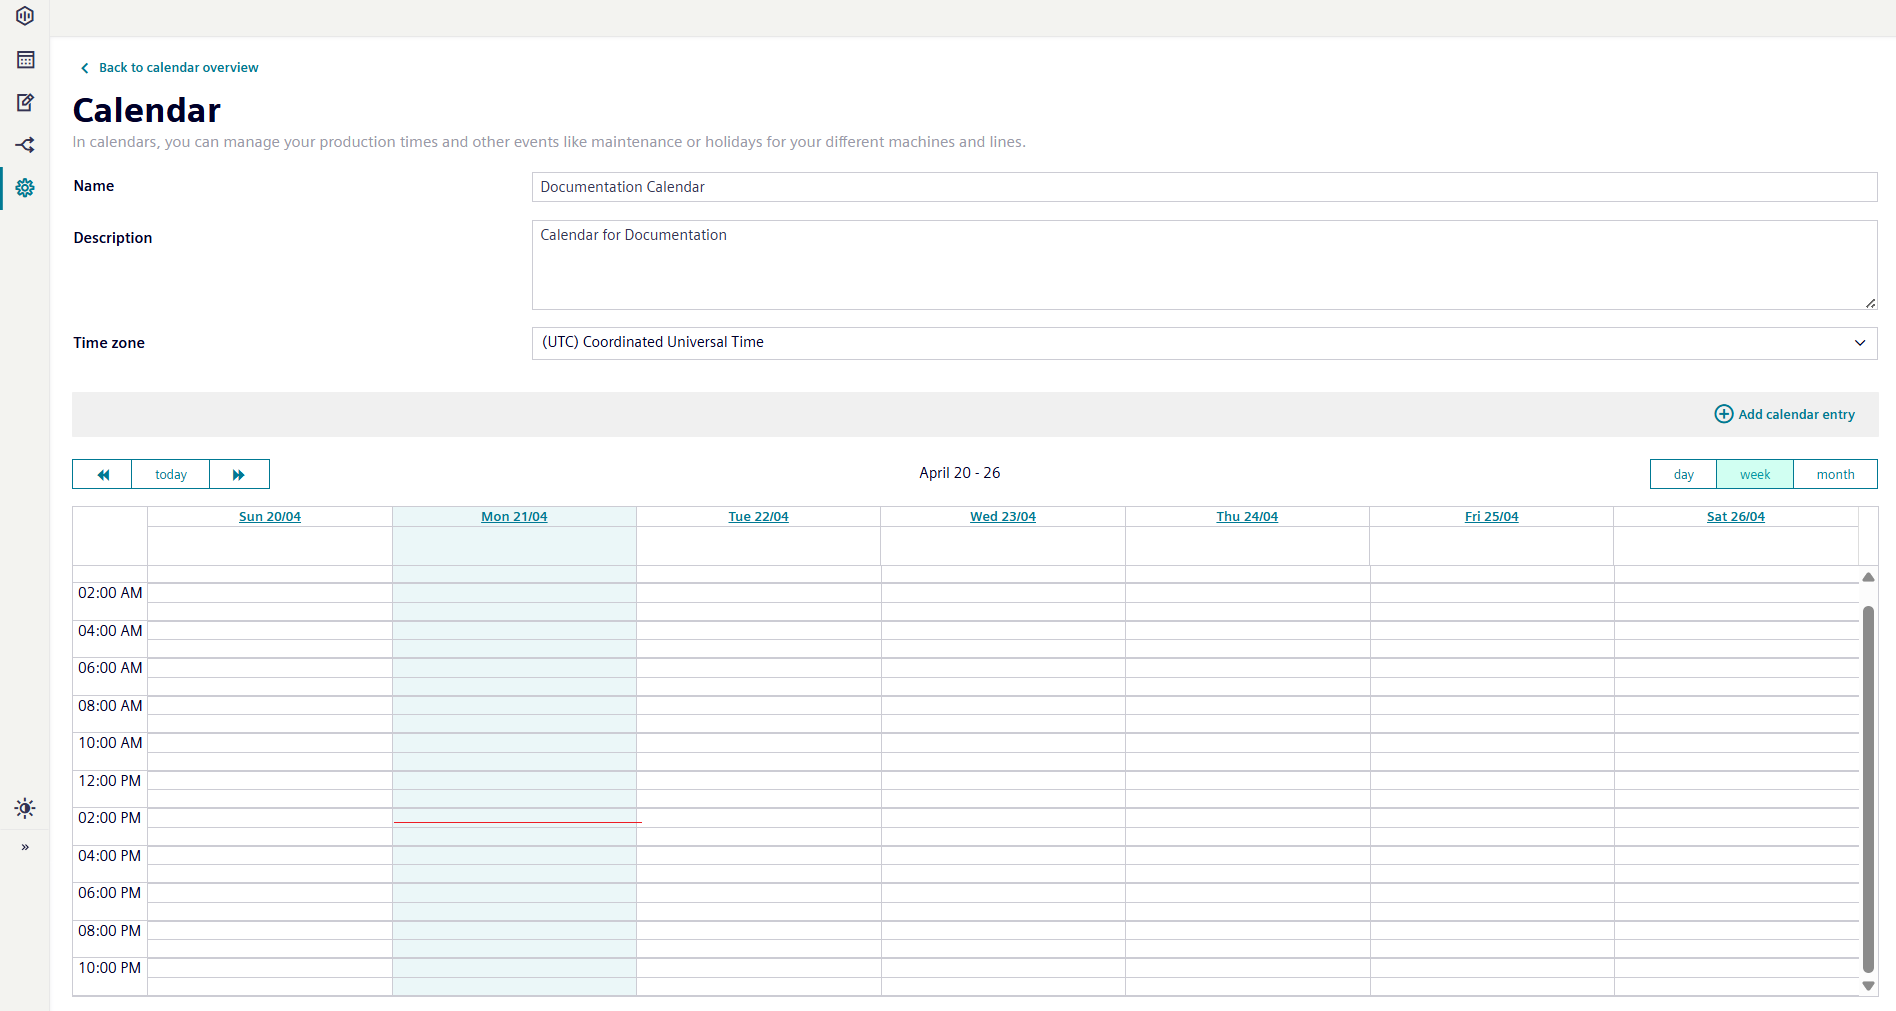The width and height of the screenshot is (1896, 1011).
Task: Open the calendar table icon in sidebar
Action: 25,60
